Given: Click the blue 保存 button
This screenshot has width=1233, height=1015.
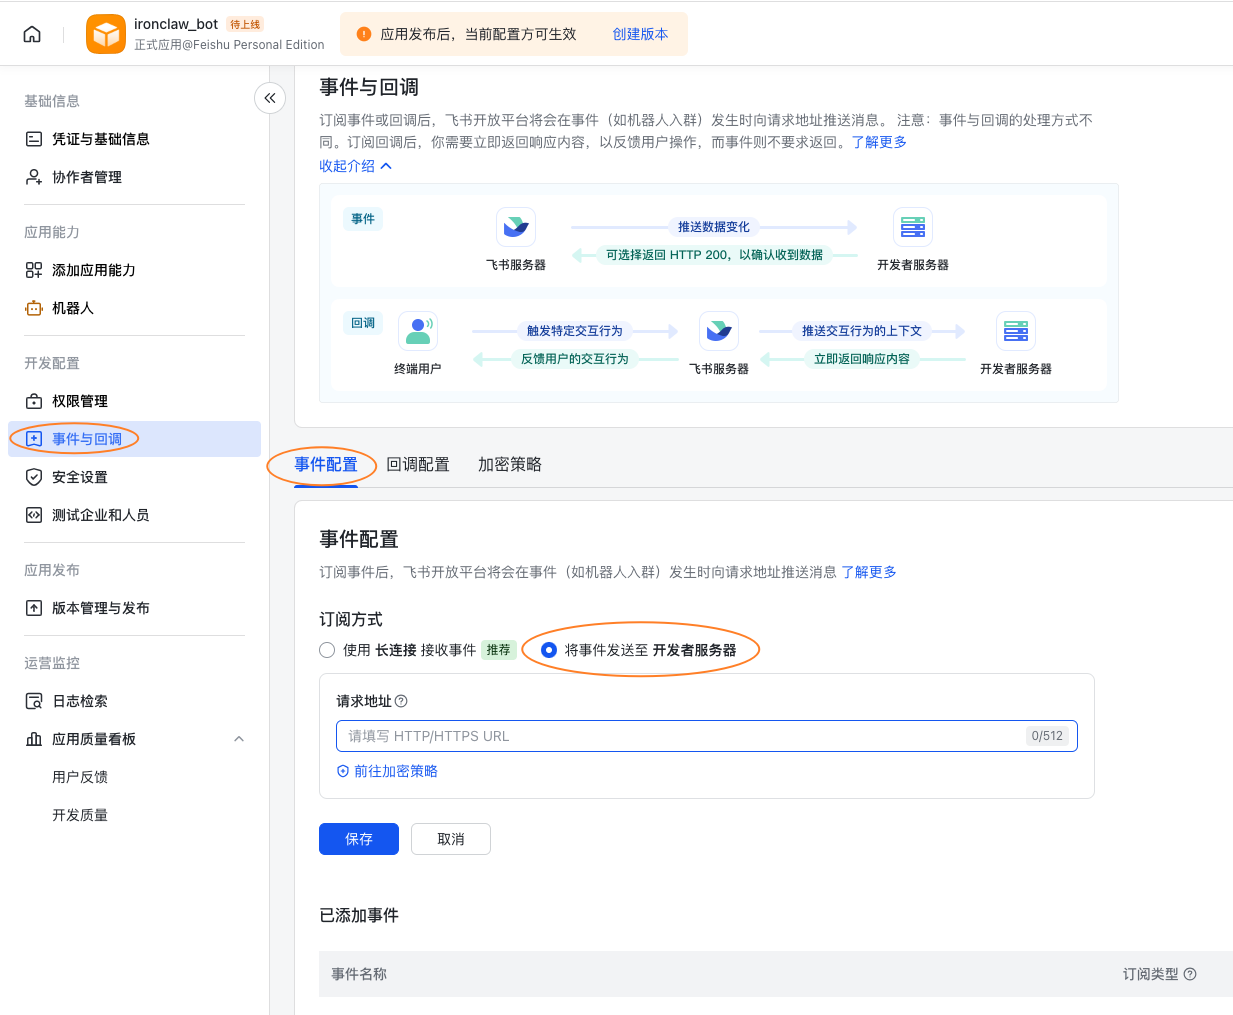Looking at the screenshot, I should tap(359, 839).
